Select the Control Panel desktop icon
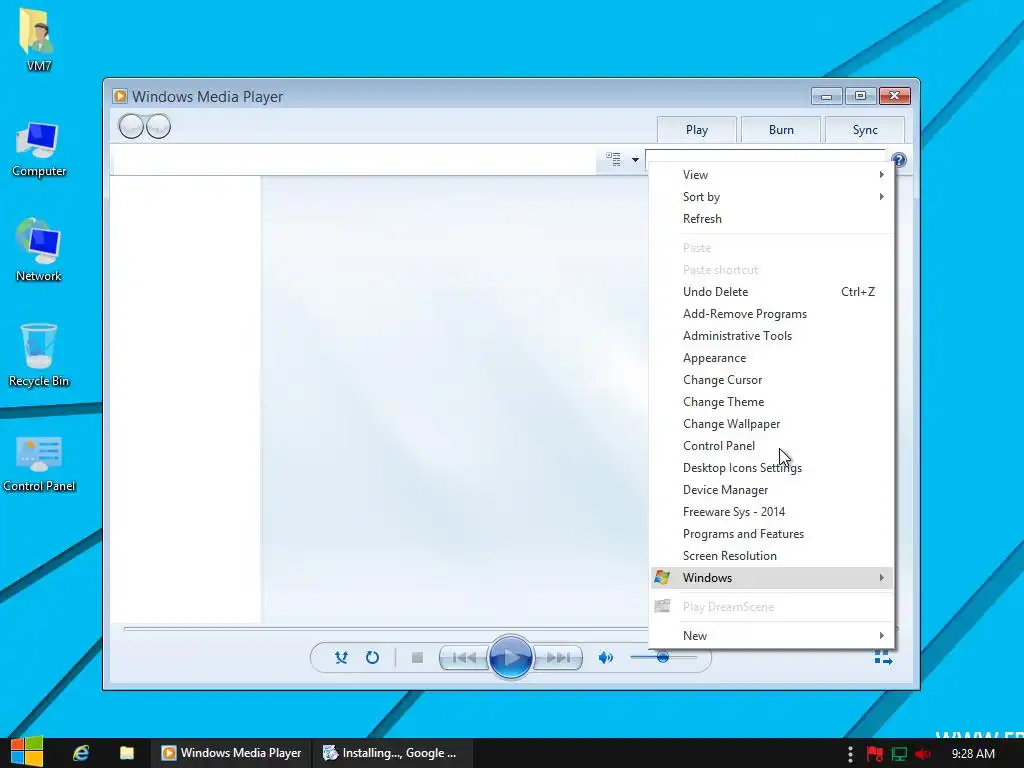The height and width of the screenshot is (768, 1024). click(39, 464)
